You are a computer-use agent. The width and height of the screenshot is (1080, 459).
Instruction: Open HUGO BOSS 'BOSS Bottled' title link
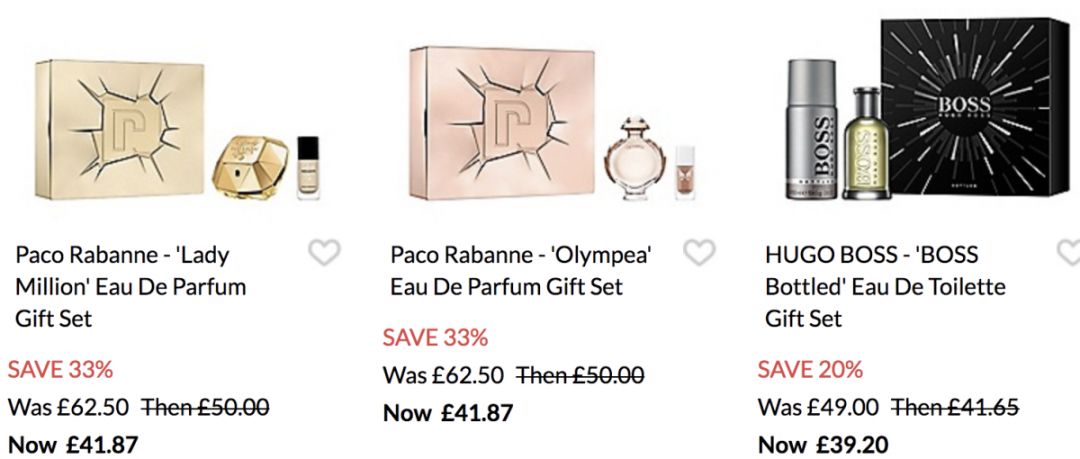coord(885,287)
